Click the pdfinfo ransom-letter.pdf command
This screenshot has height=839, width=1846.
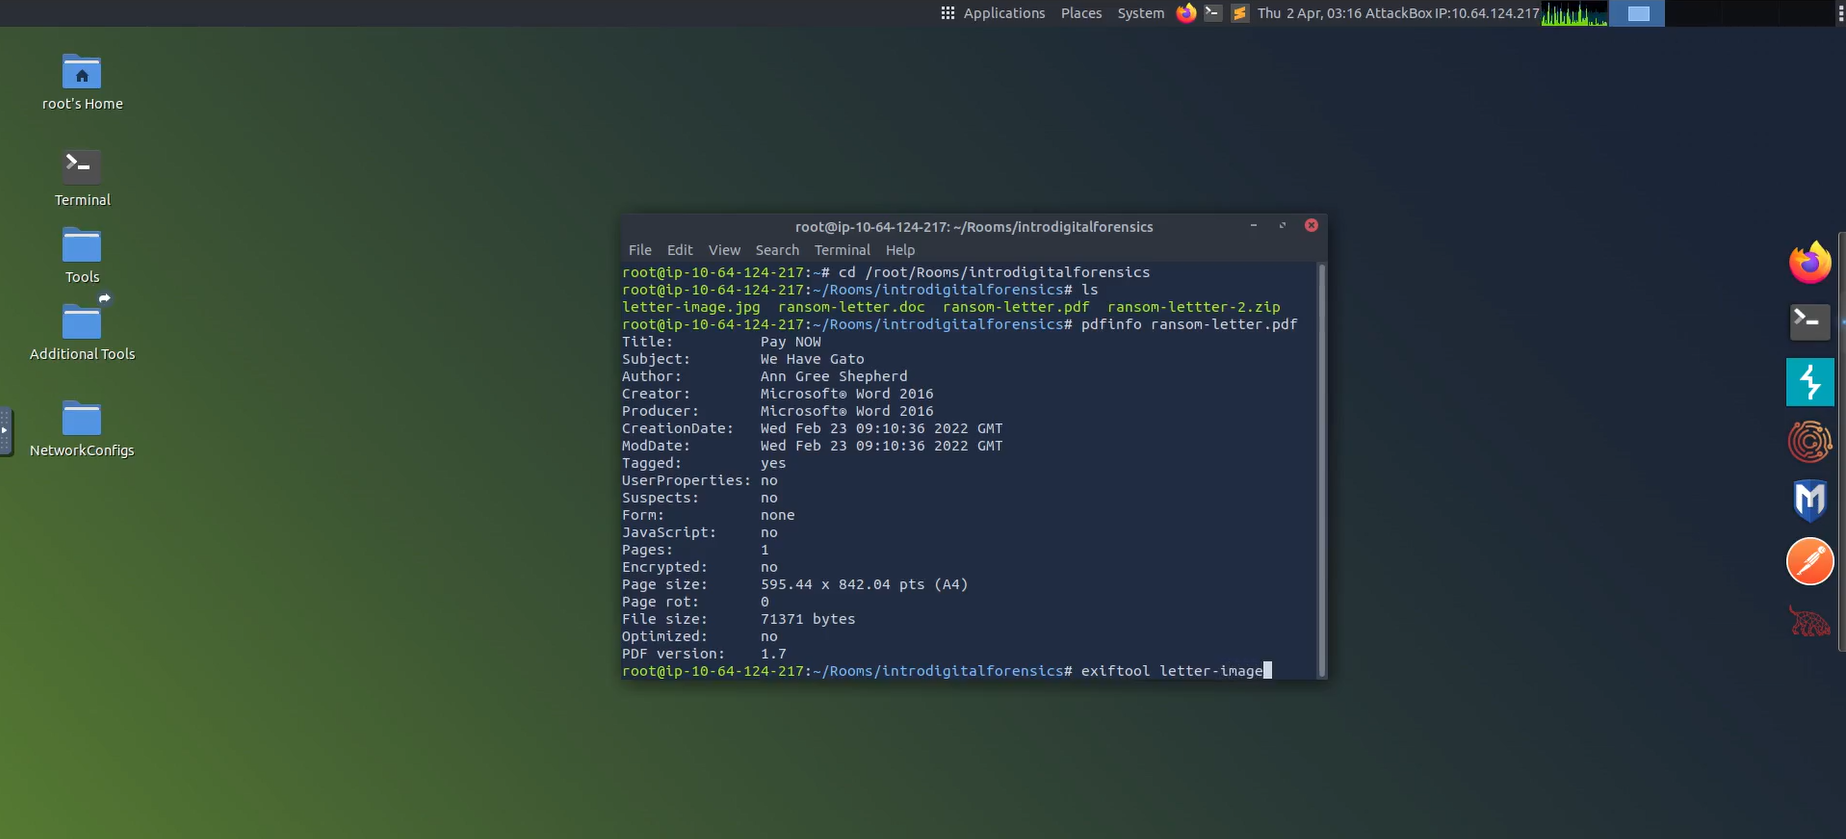(x=1189, y=324)
